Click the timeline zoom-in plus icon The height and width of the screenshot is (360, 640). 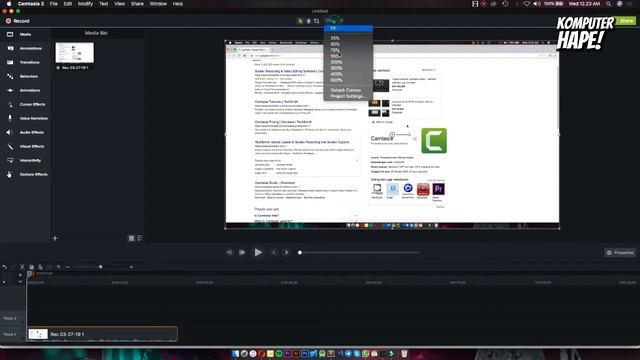(x=131, y=267)
